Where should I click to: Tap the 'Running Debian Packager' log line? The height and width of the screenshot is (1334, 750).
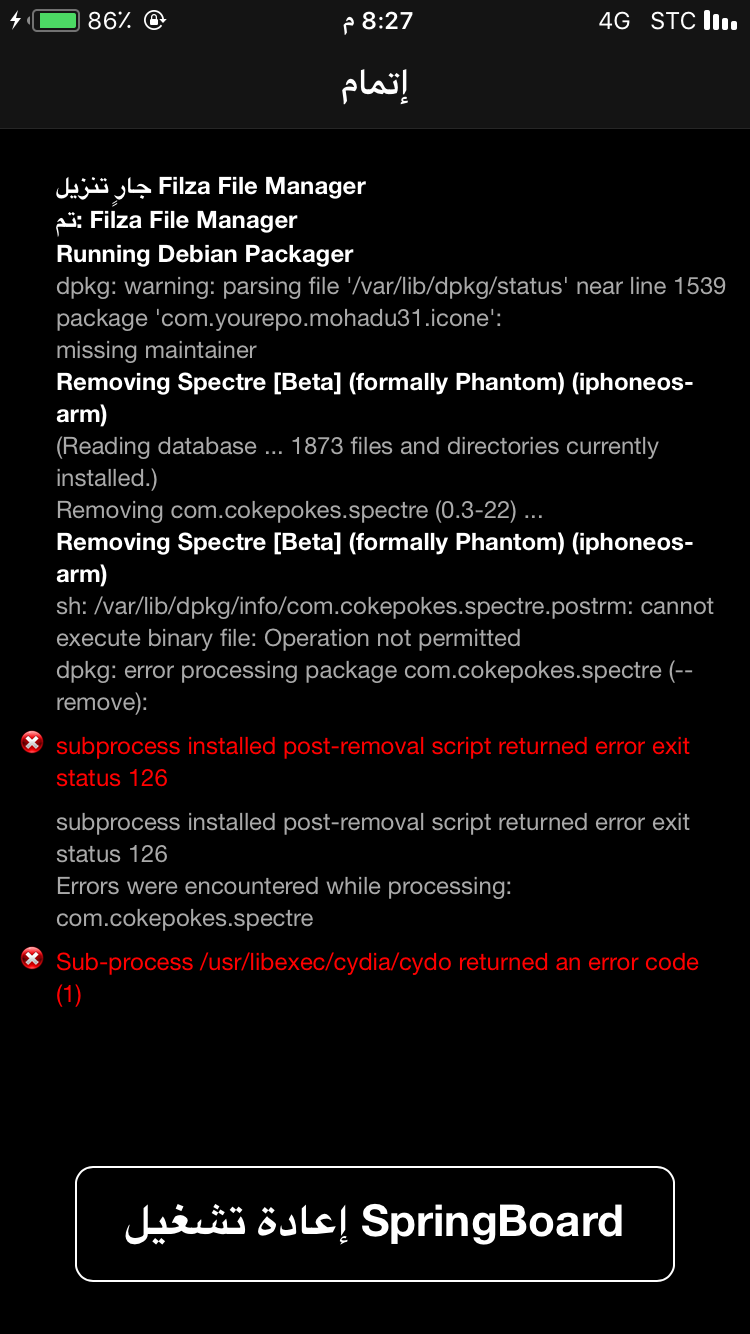(x=205, y=254)
